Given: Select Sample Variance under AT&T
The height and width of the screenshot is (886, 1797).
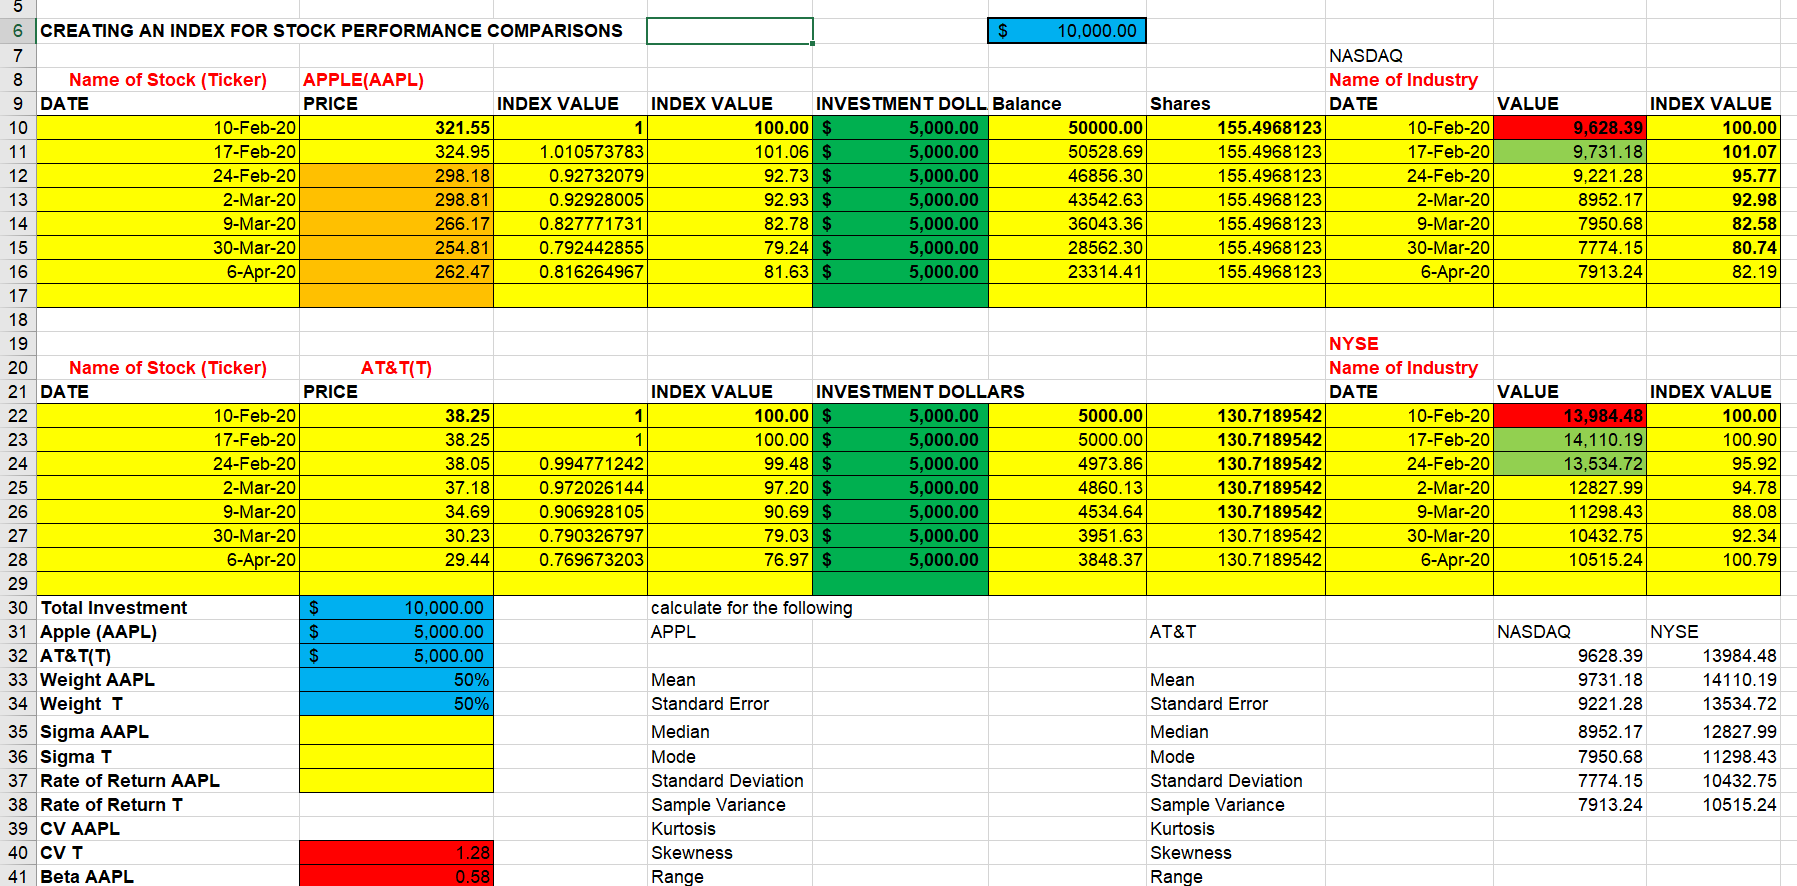Looking at the screenshot, I should [1217, 805].
